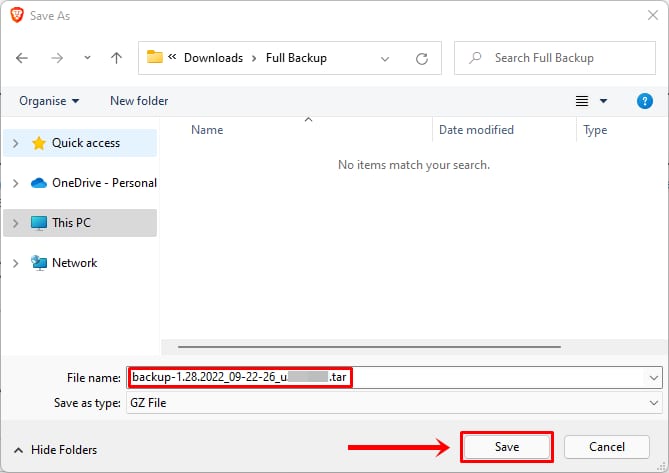Go up one folder level

[116, 58]
